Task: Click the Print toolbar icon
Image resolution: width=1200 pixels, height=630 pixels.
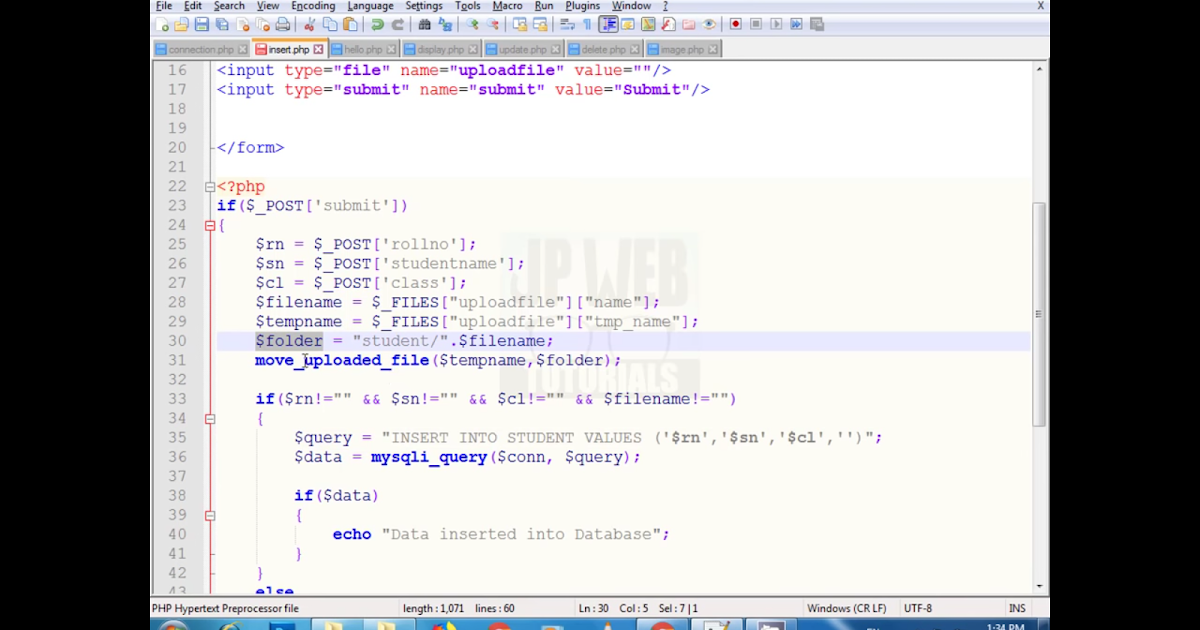Action: (283, 24)
